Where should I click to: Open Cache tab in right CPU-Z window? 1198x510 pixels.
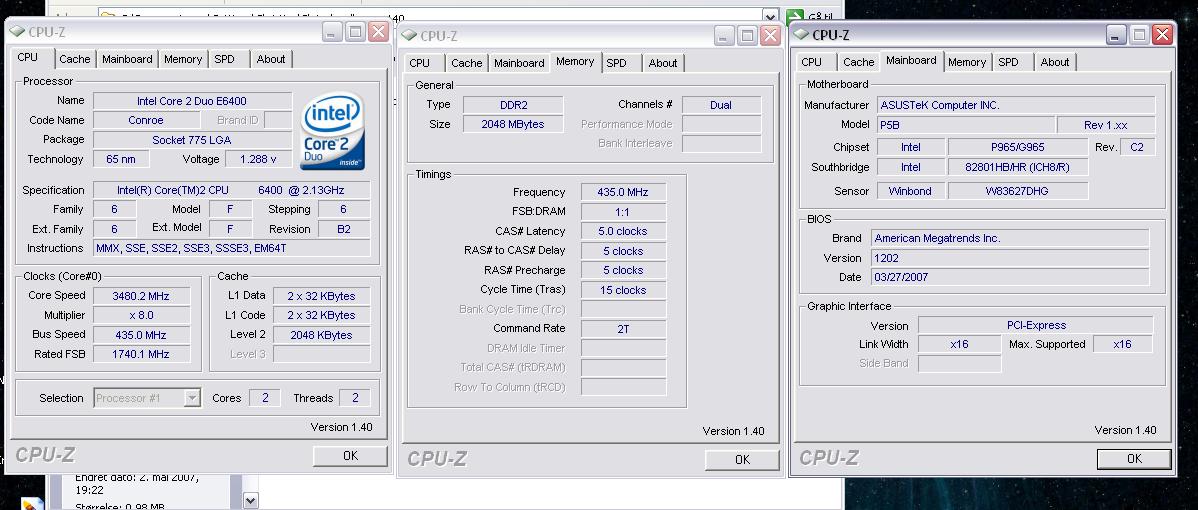858,62
